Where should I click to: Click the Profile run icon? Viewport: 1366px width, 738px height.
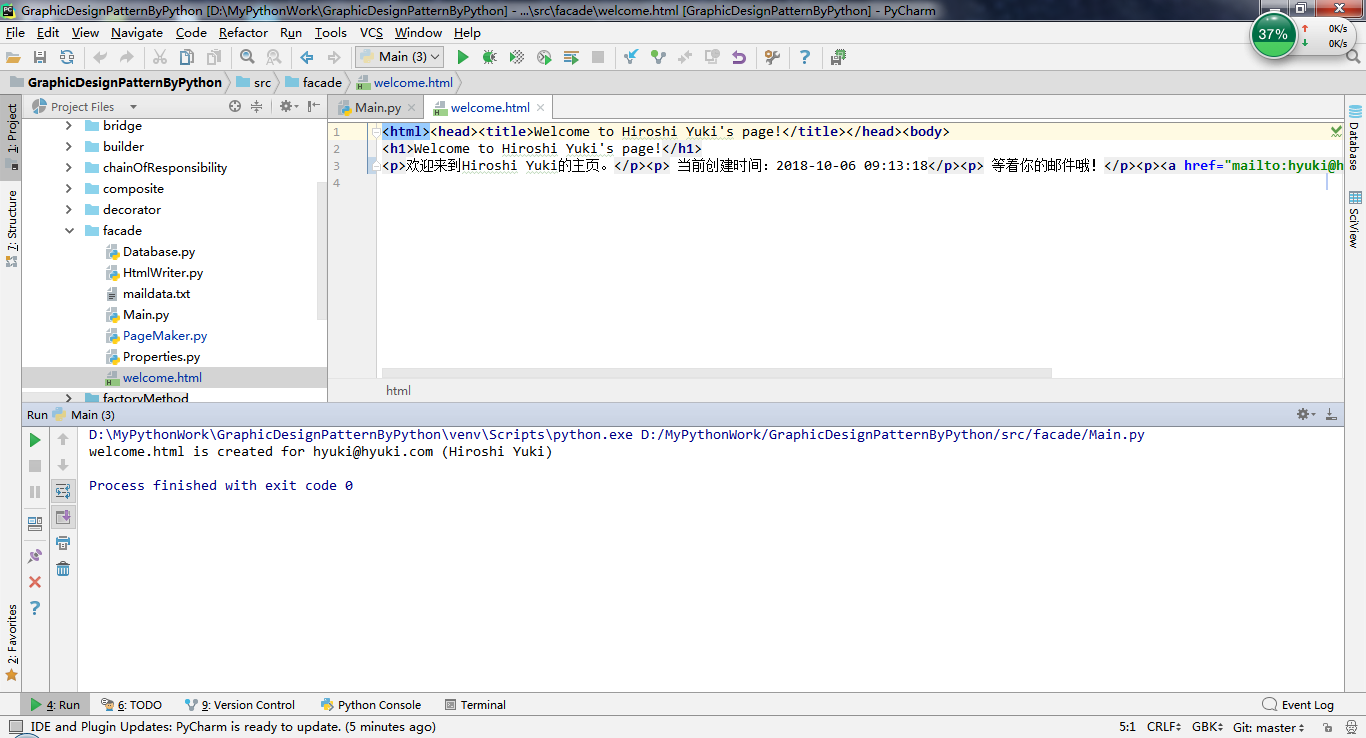pyautogui.click(x=544, y=57)
